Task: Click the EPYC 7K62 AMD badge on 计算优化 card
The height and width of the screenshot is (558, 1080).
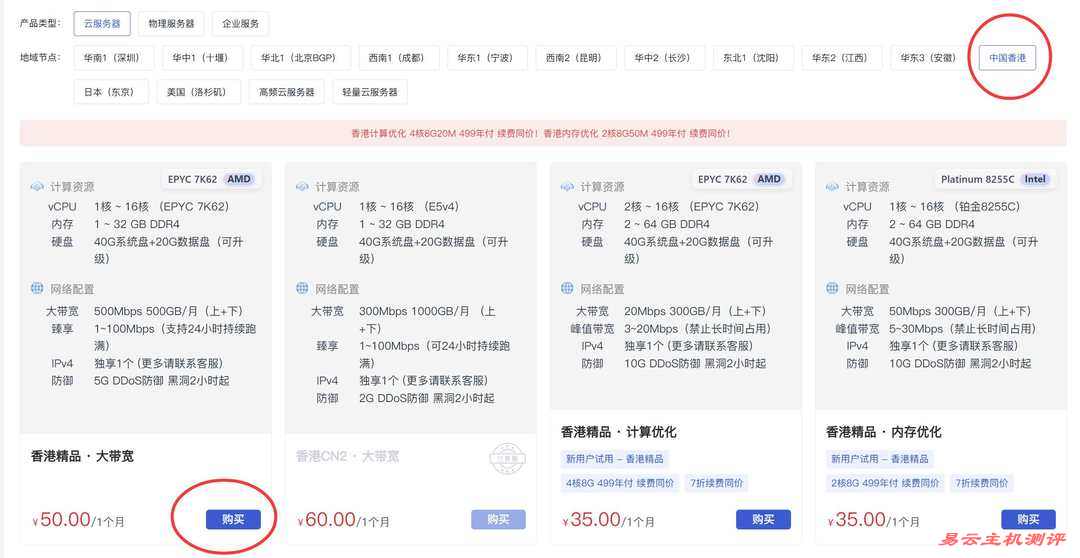Action: pos(741,179)
